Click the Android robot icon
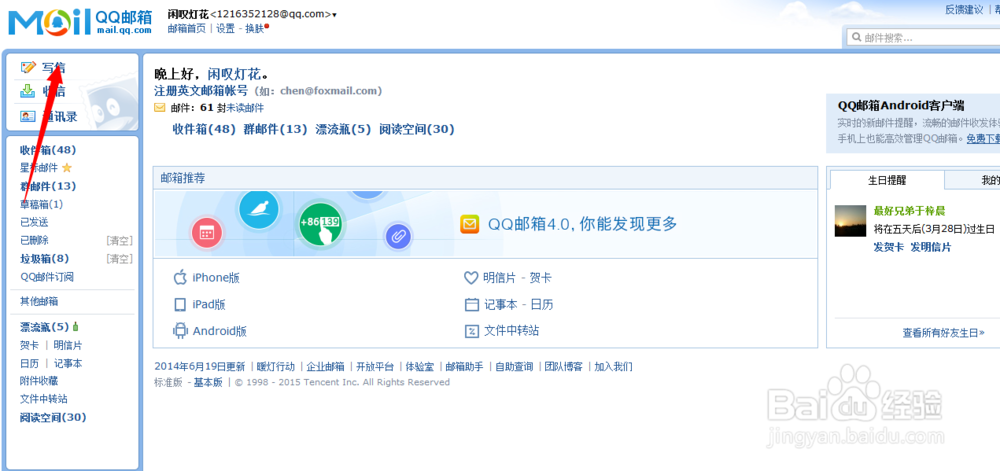Viewport: 1000px width, 471px height. tap(180, 331)
